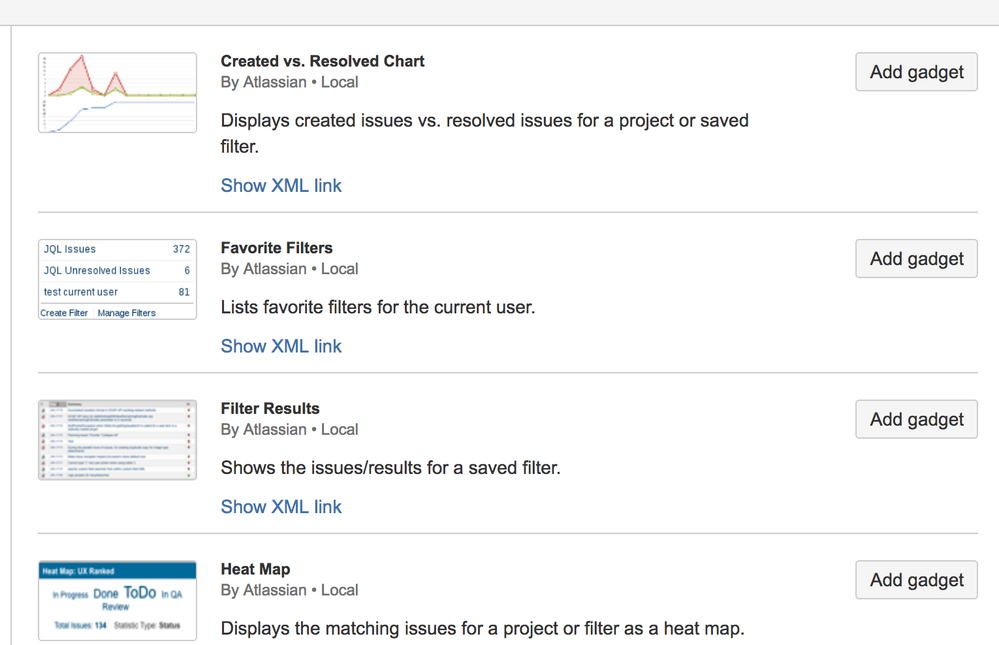Image resolution: width=999 pixels, height=645 pixels.
Task: Add the Favorite Filters gadget
Action: pyautogui.click(x=916, y=259)
